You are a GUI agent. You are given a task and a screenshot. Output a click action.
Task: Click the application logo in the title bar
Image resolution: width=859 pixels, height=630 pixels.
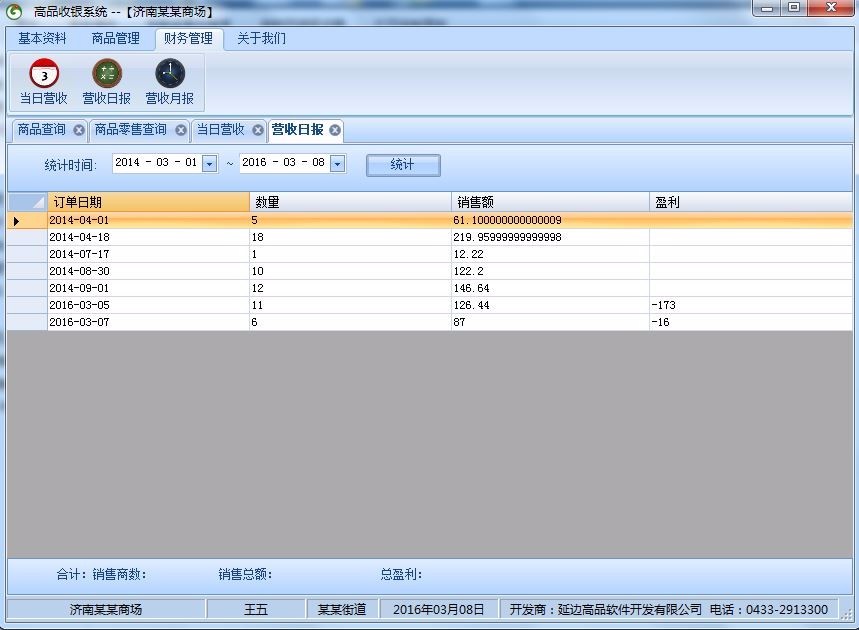click(x=12, y=9)
